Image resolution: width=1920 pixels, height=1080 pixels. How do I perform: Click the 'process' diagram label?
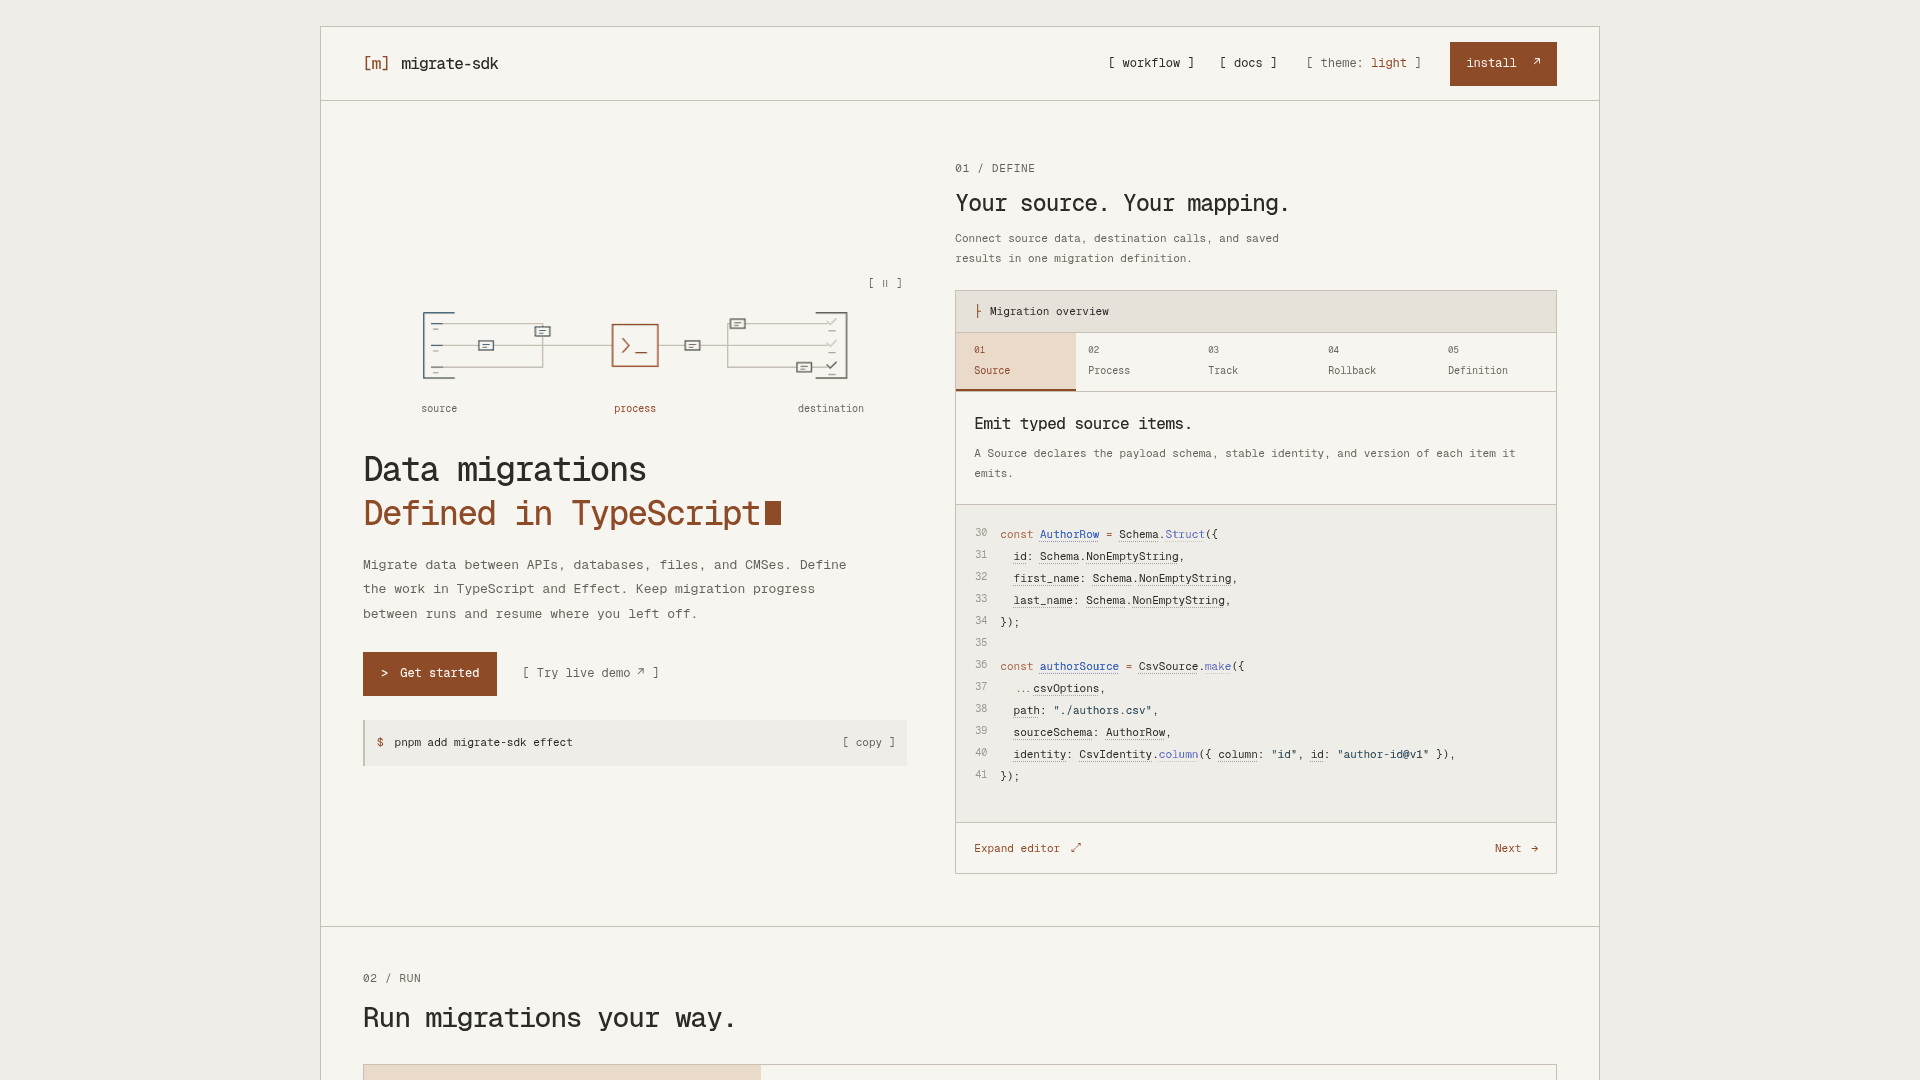[635, 409]
